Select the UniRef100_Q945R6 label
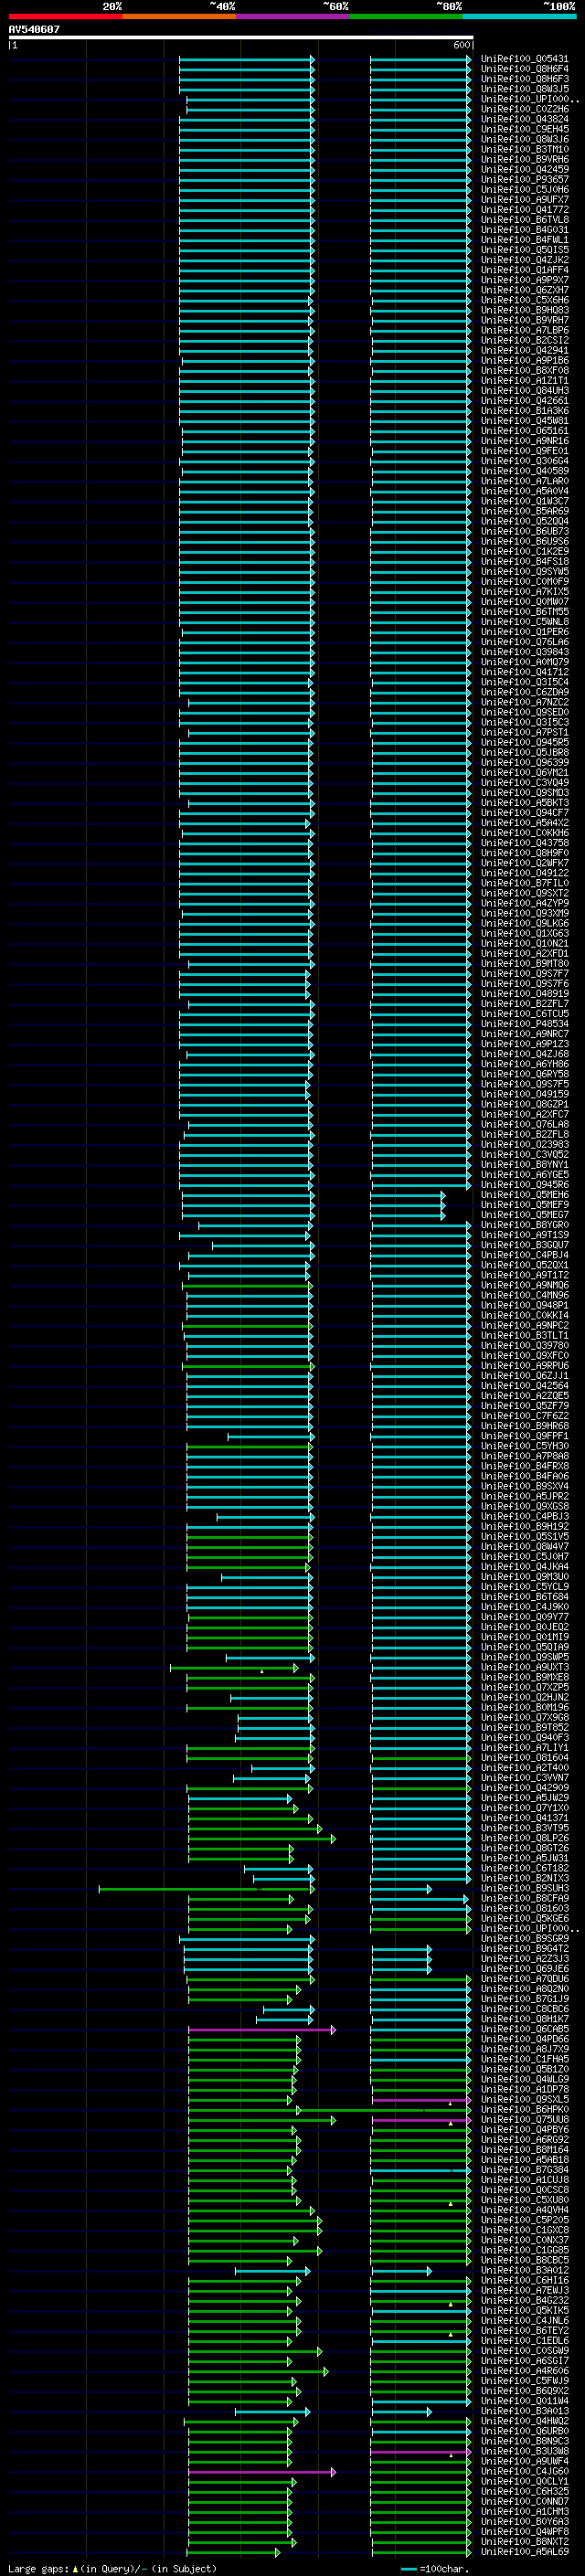 [525, 1185]
